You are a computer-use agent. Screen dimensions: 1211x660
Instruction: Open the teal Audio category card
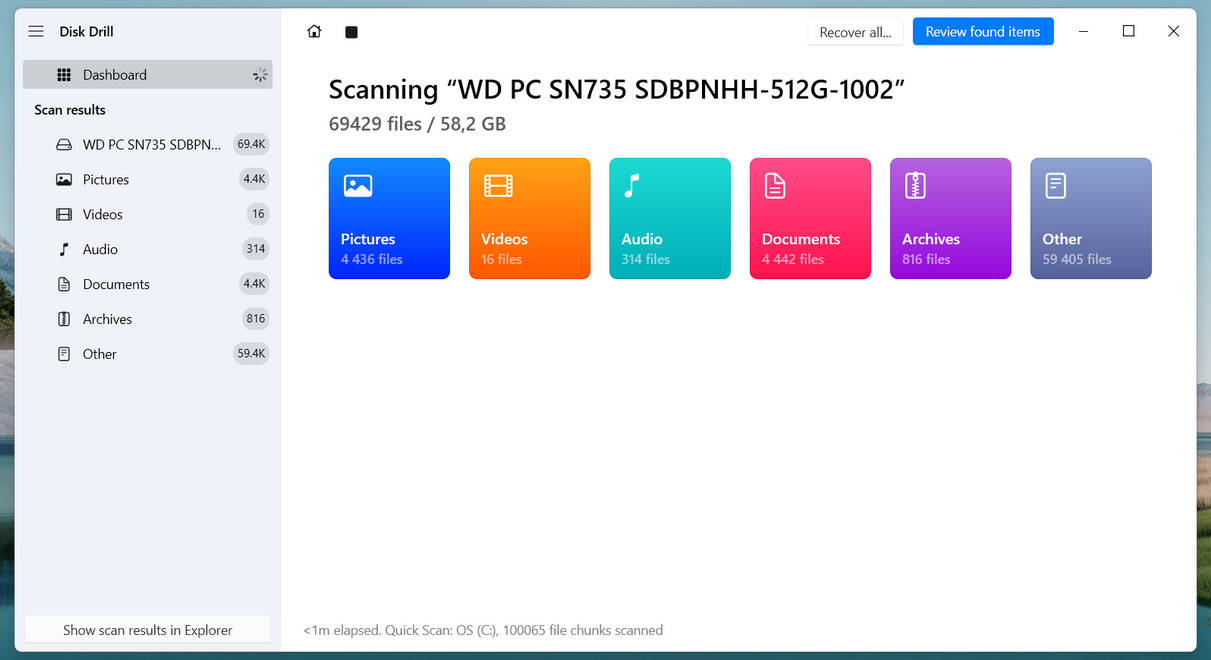(x=670, y=218)
